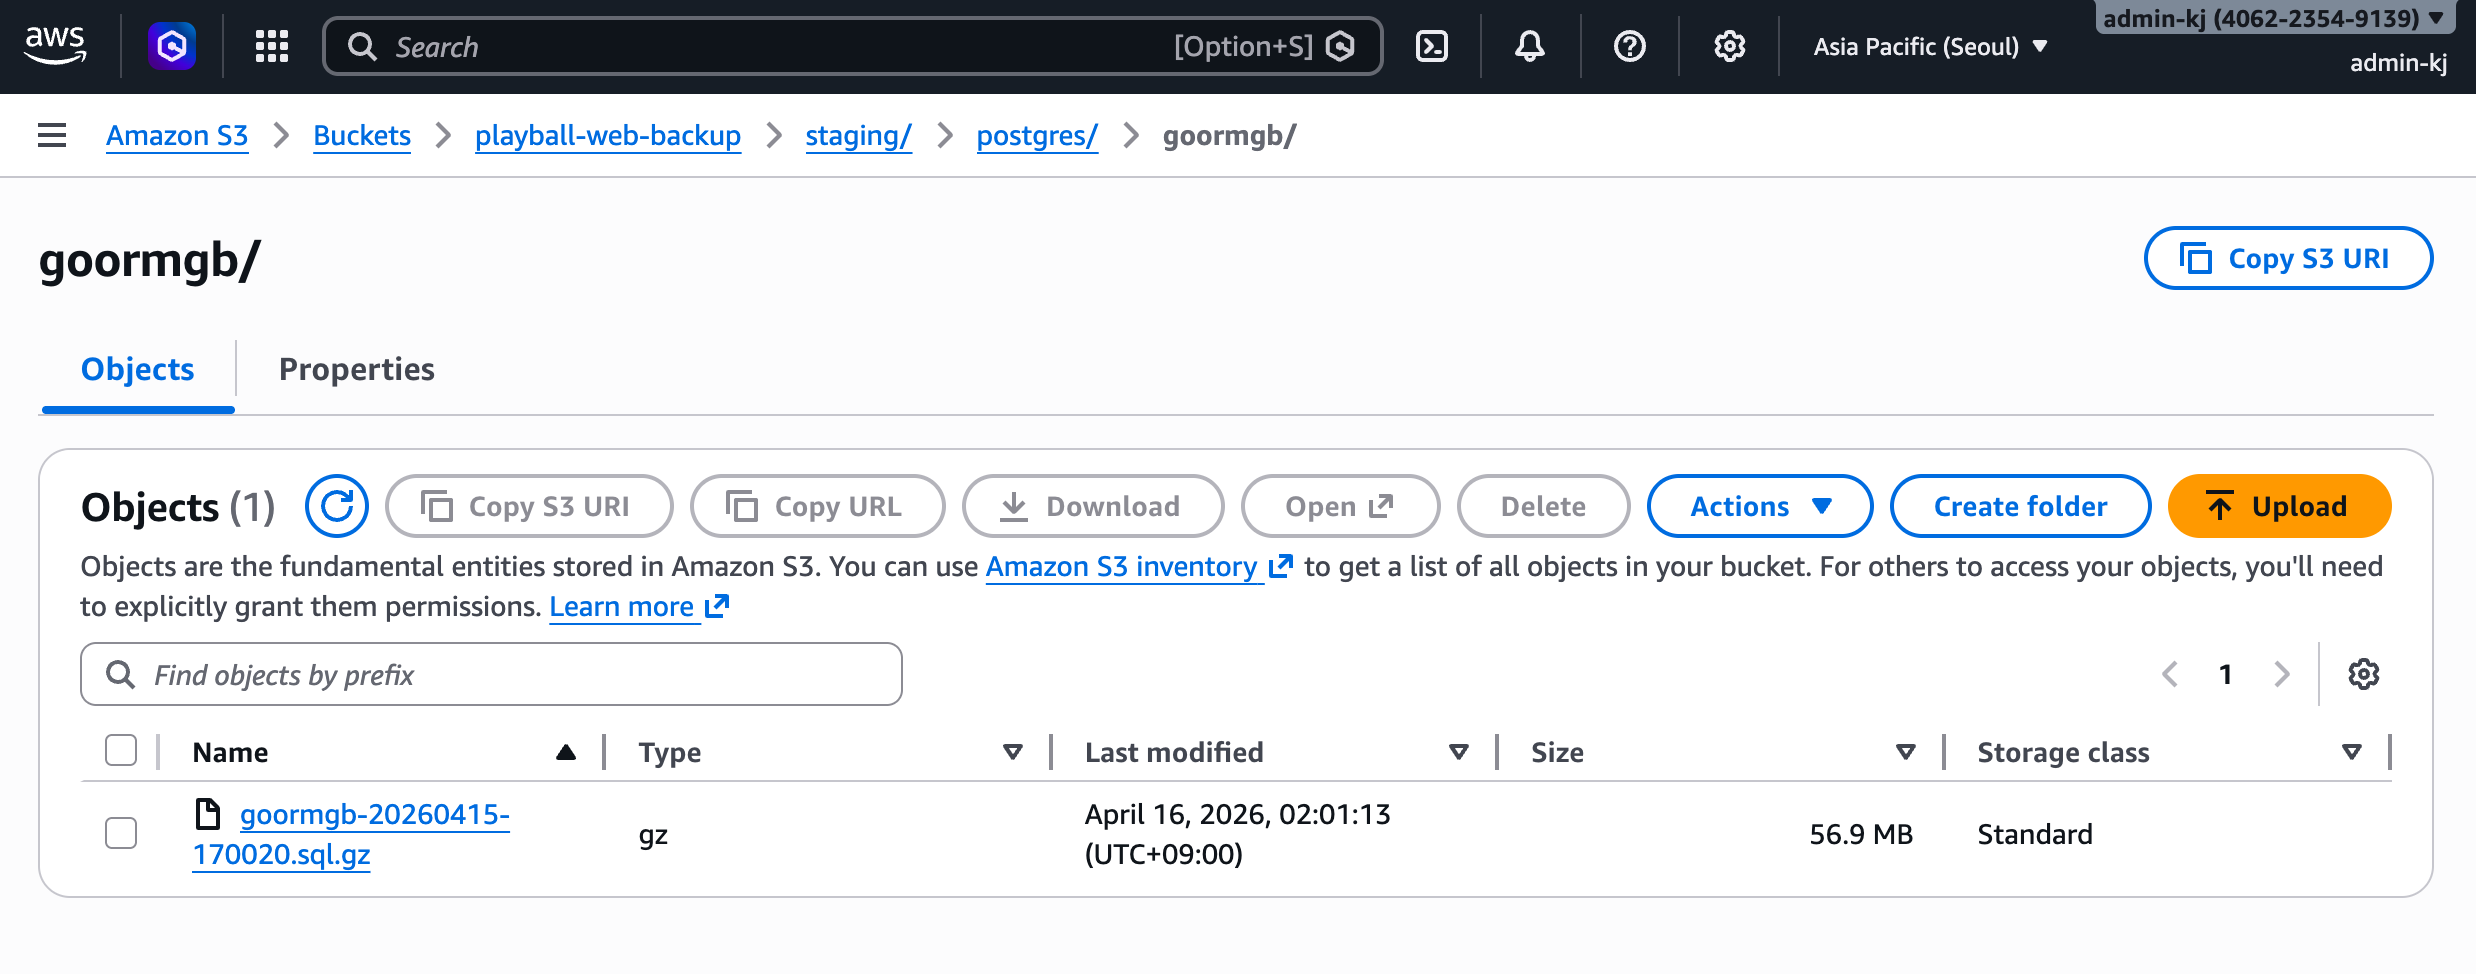The width and height of the screenshot is (2476, 974).
Task: Click the Create folder button
Action: [x=2019, y=506]
